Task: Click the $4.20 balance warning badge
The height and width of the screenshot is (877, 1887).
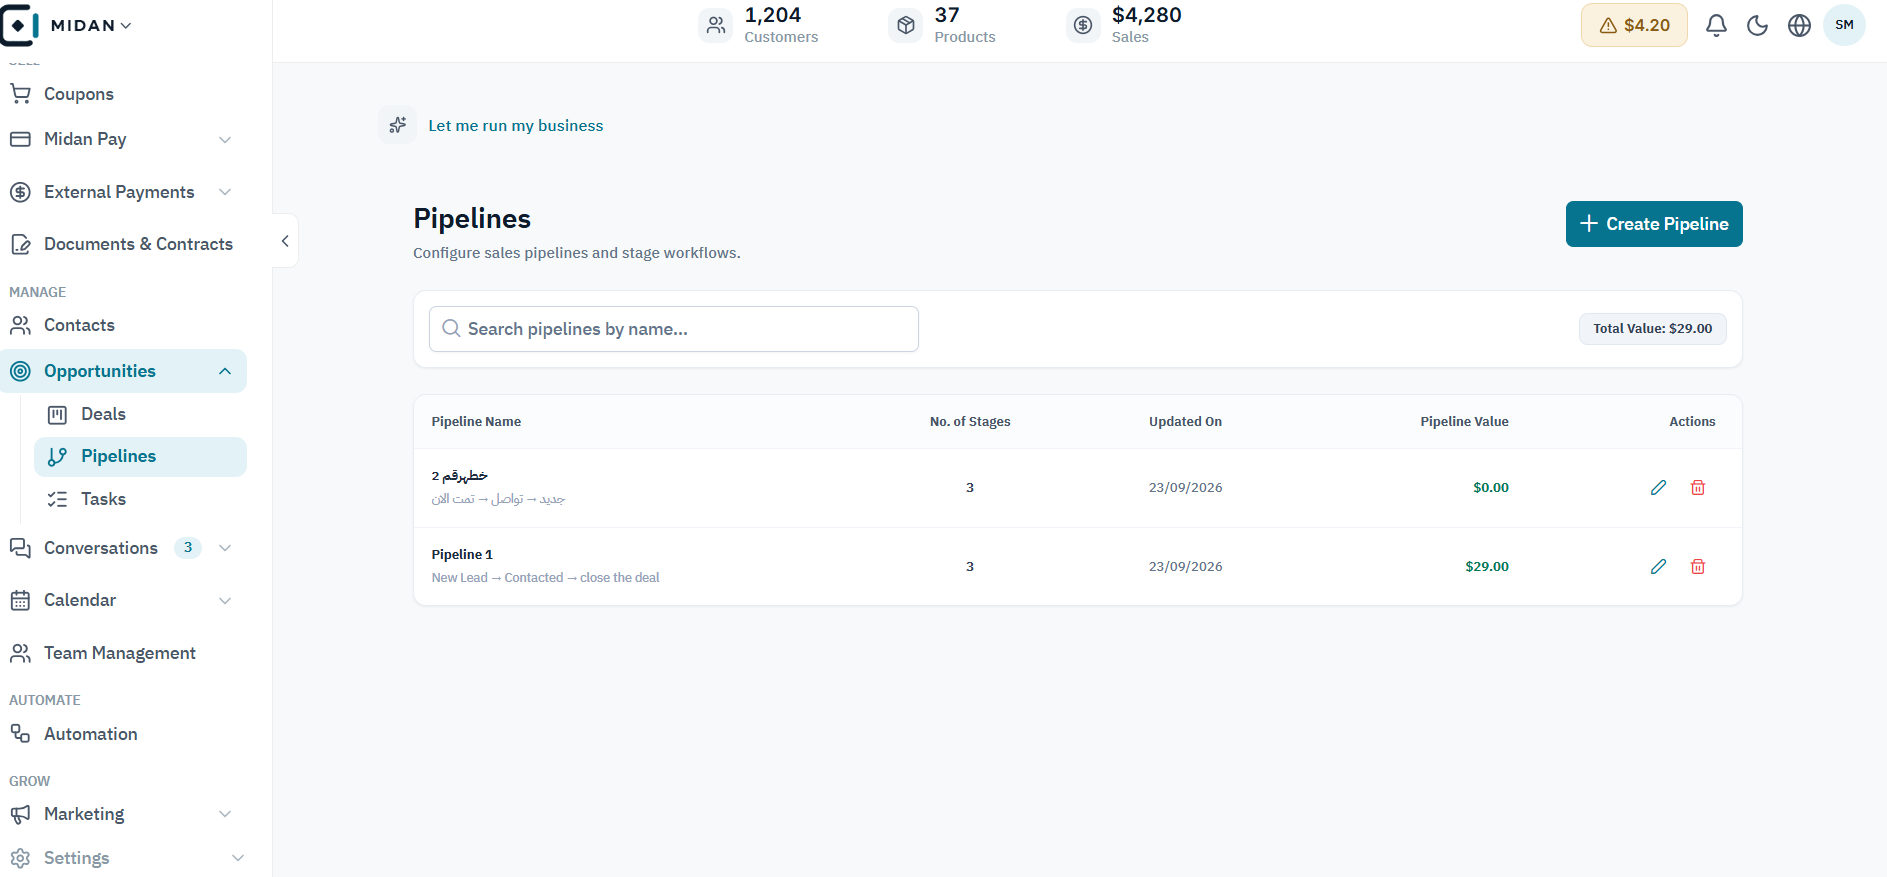Action: [1634, 25]
